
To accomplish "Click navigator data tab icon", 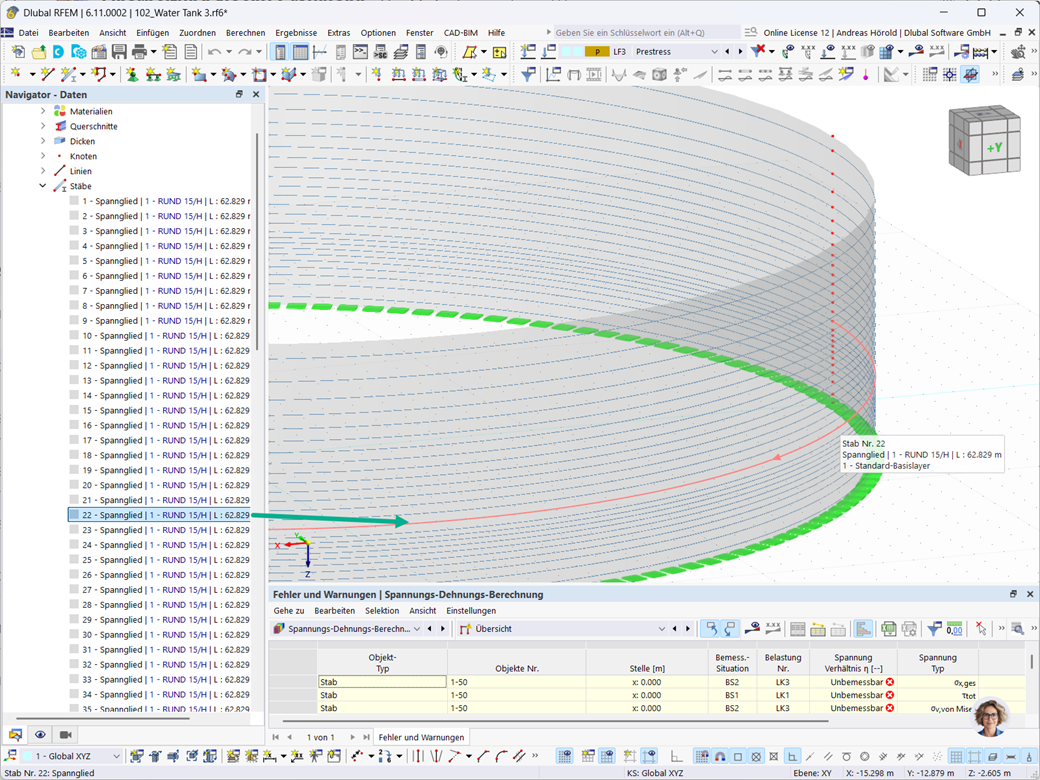I will click(x=15, y=735).
